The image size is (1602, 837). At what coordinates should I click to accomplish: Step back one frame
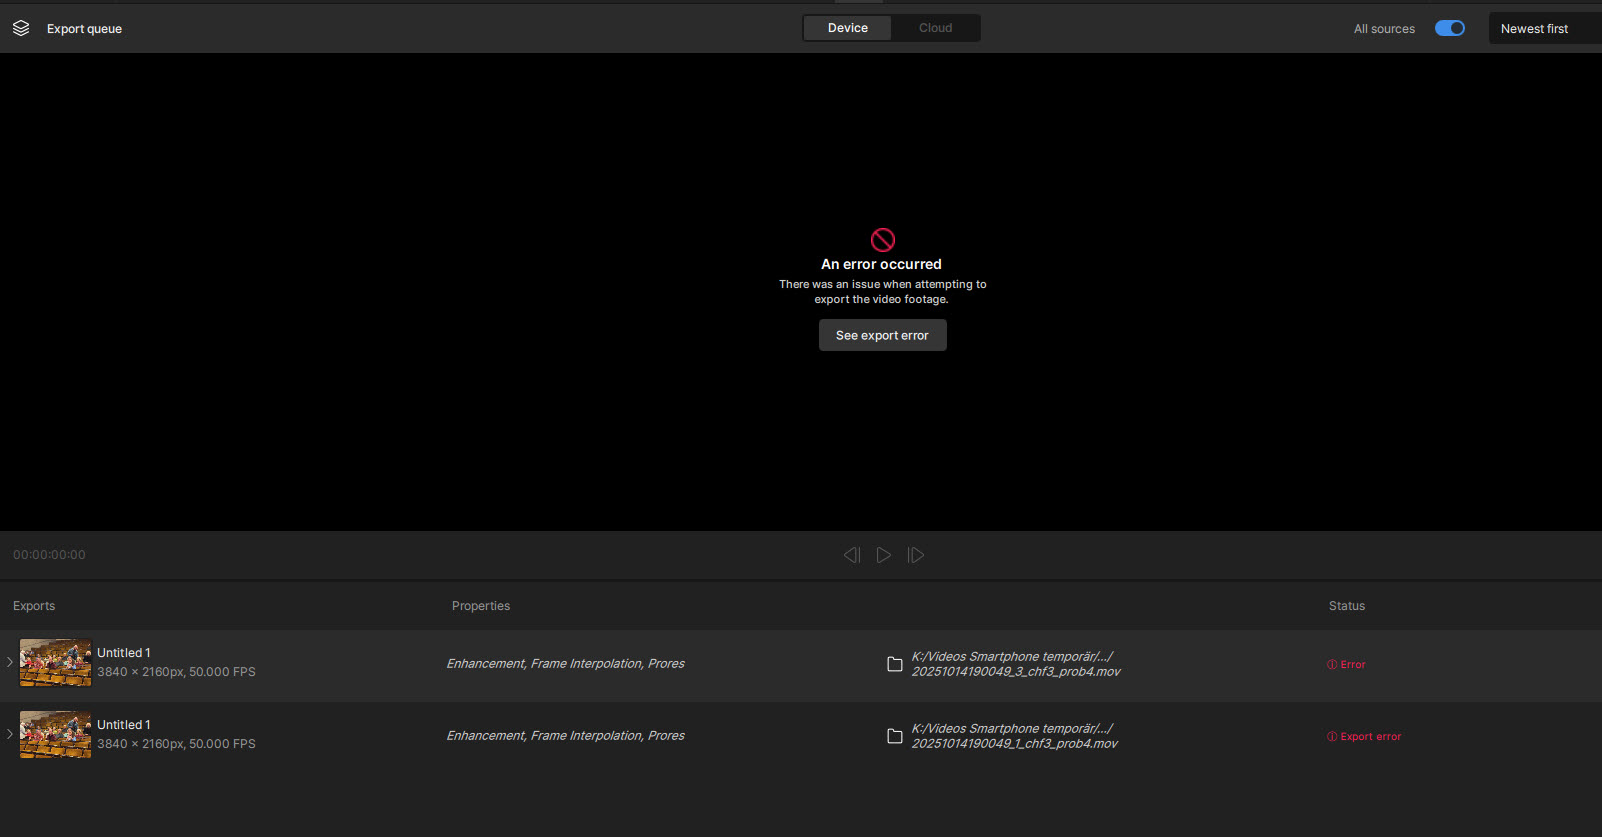852,555
